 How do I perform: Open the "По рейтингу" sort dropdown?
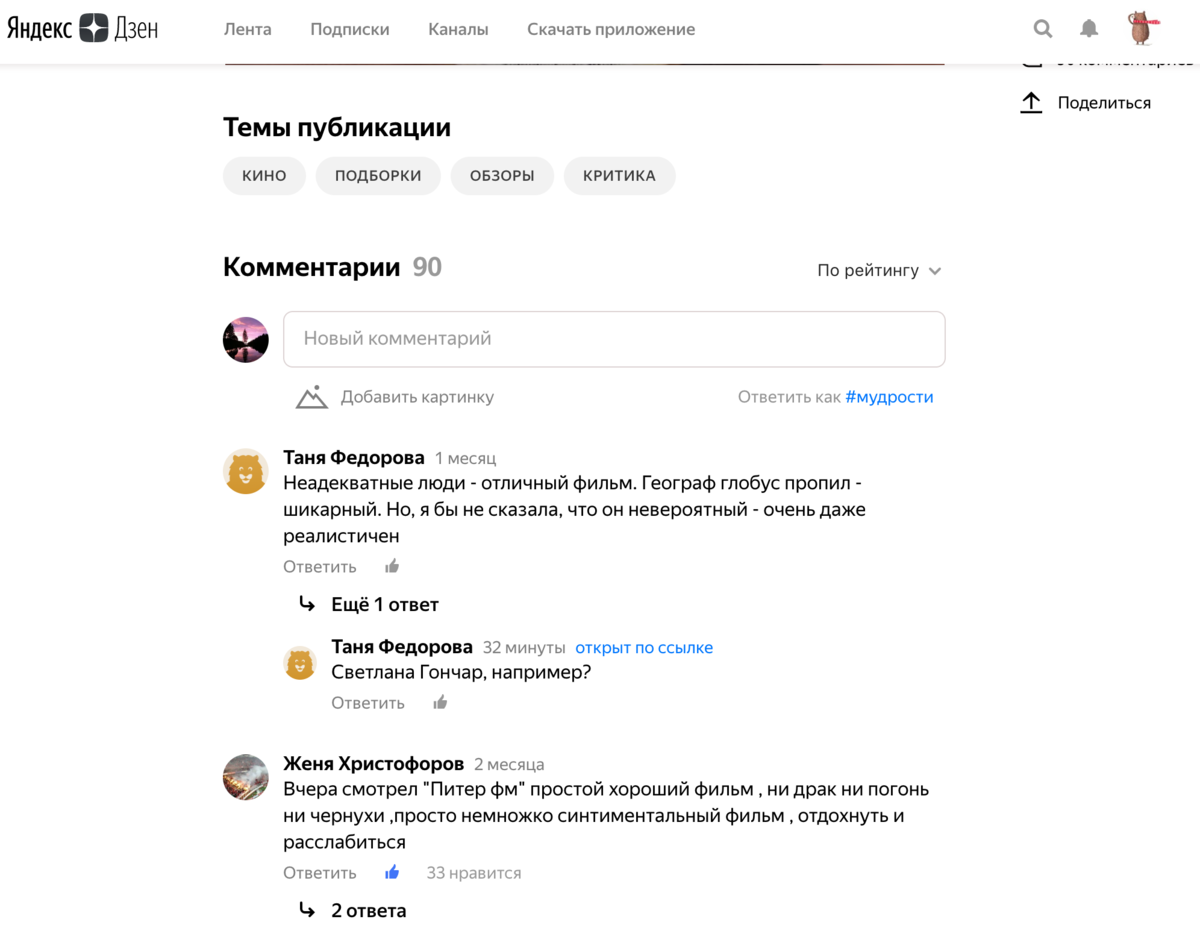point(879,271)
